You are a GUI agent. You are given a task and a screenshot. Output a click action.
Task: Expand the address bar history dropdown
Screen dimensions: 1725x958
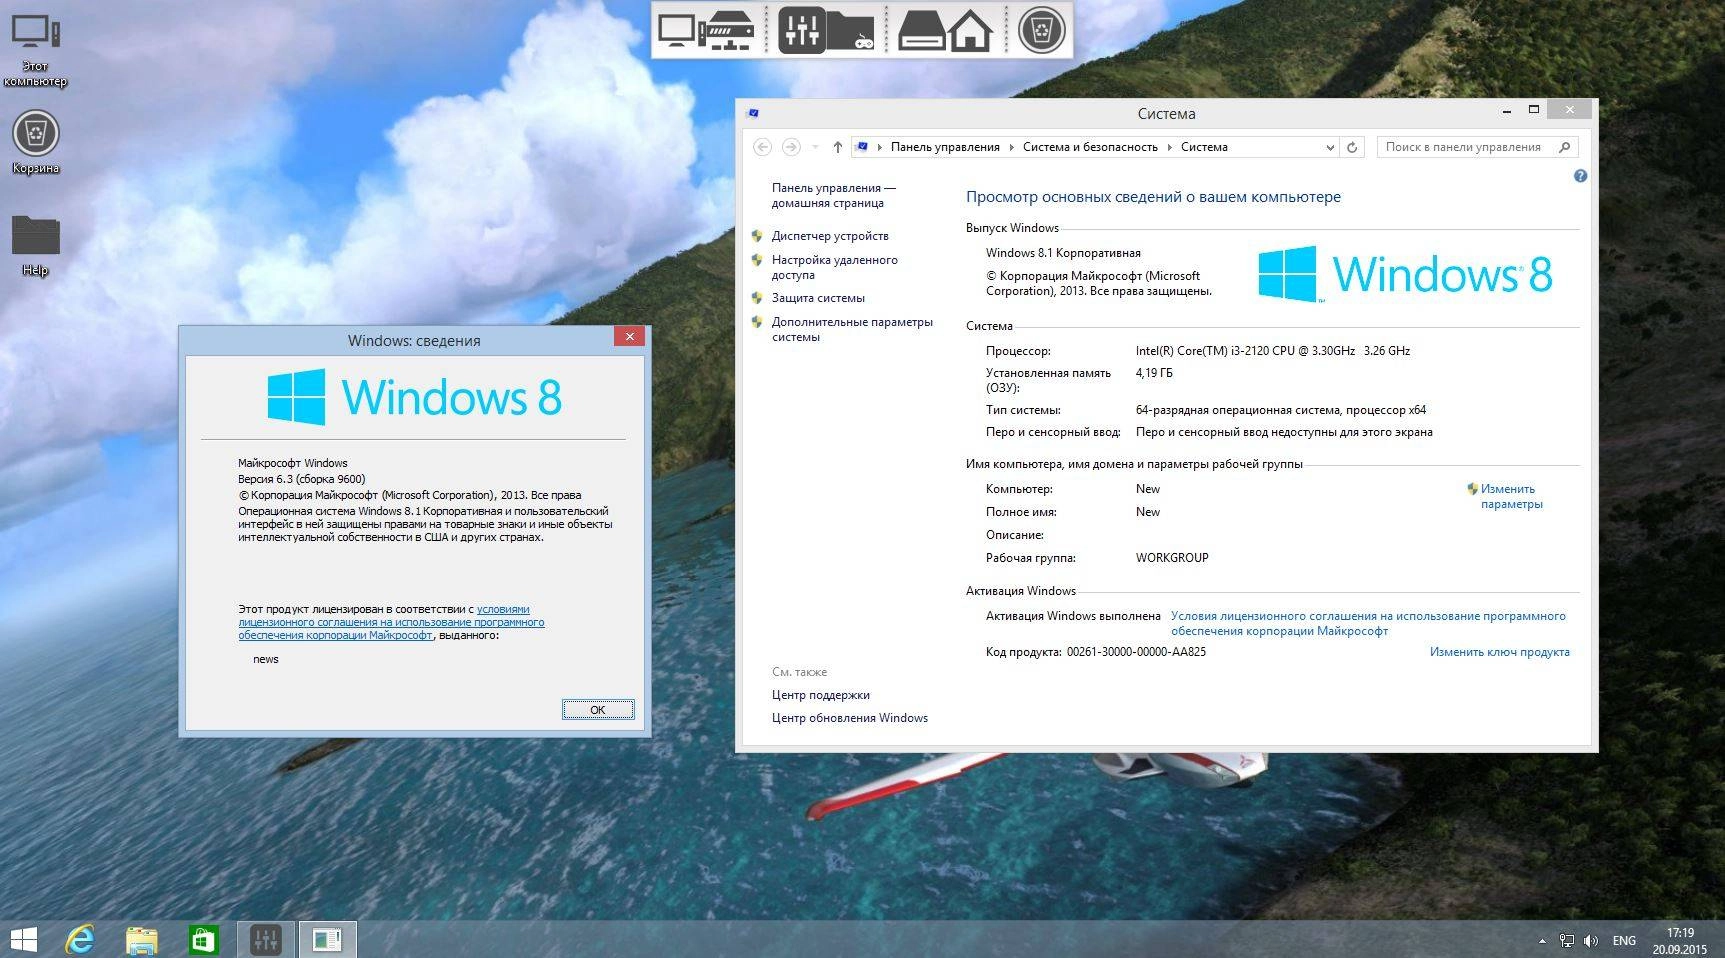[x=1329, y=147]
